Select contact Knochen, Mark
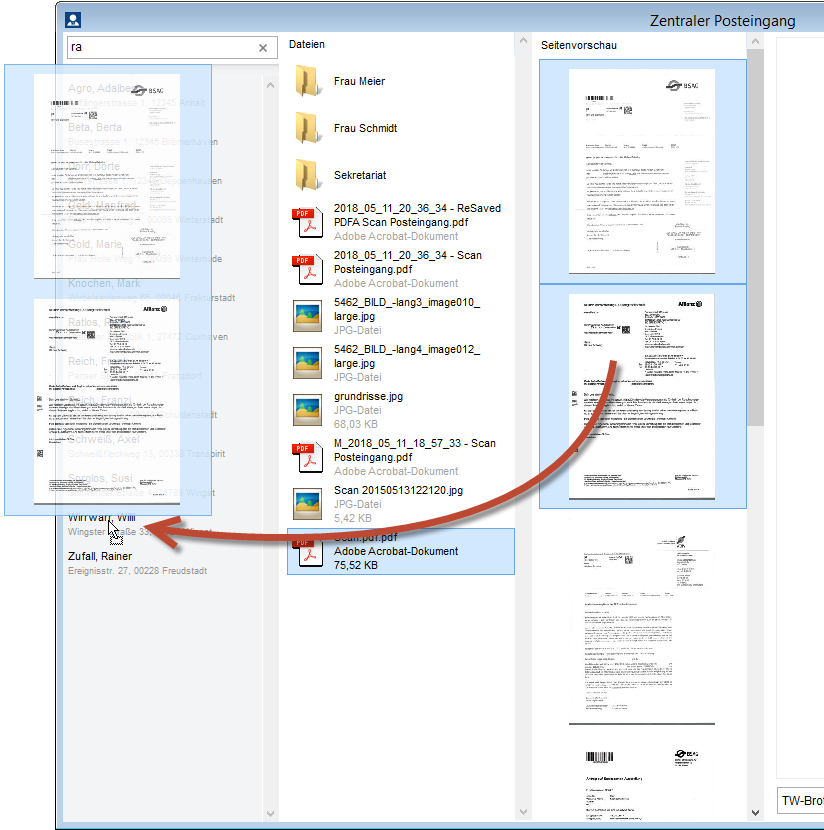 pos(151,290)
